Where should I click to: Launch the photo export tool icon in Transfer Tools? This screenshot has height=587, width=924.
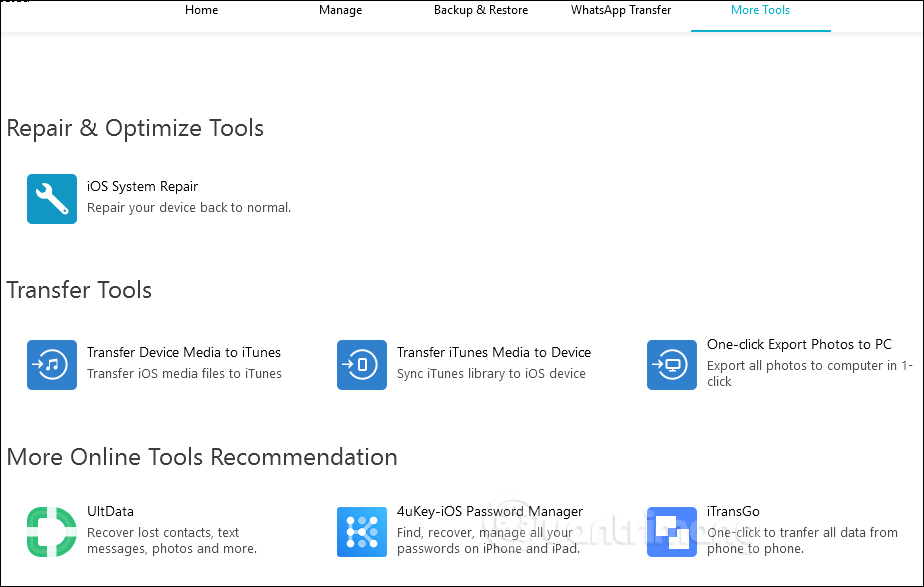[671, 365]
